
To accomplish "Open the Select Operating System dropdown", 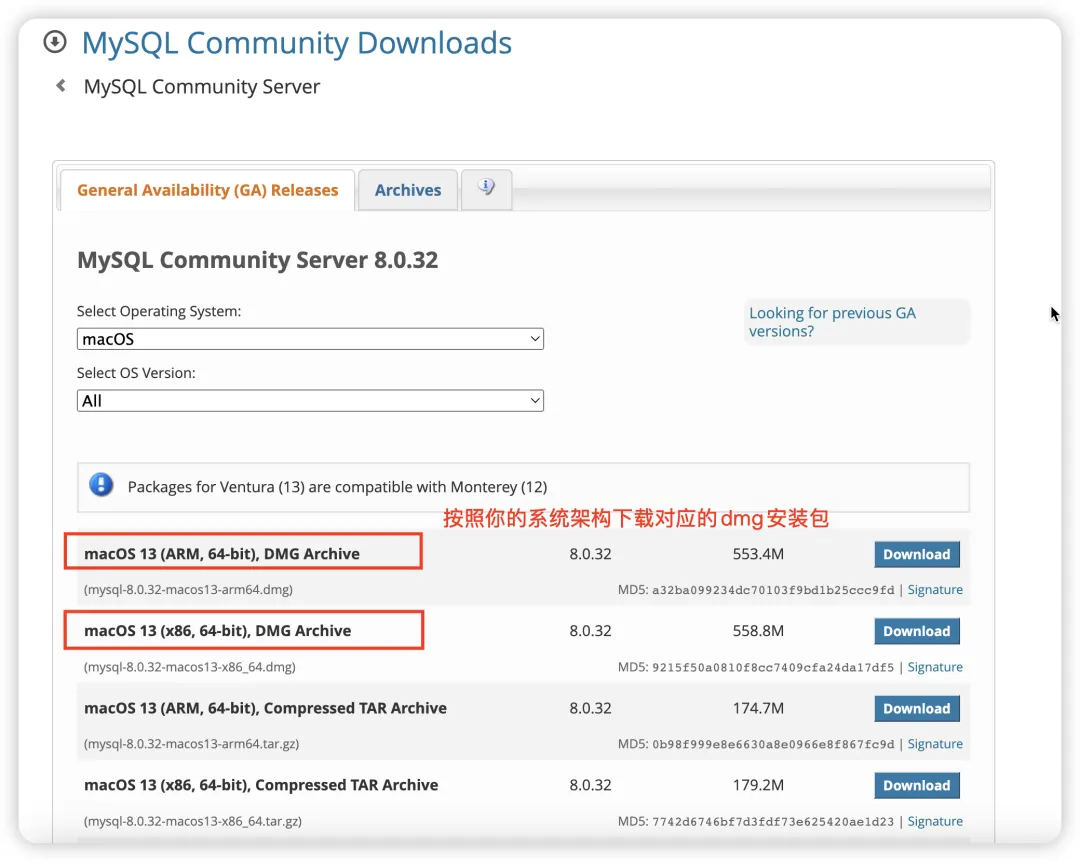I will (x=310, y=339).
